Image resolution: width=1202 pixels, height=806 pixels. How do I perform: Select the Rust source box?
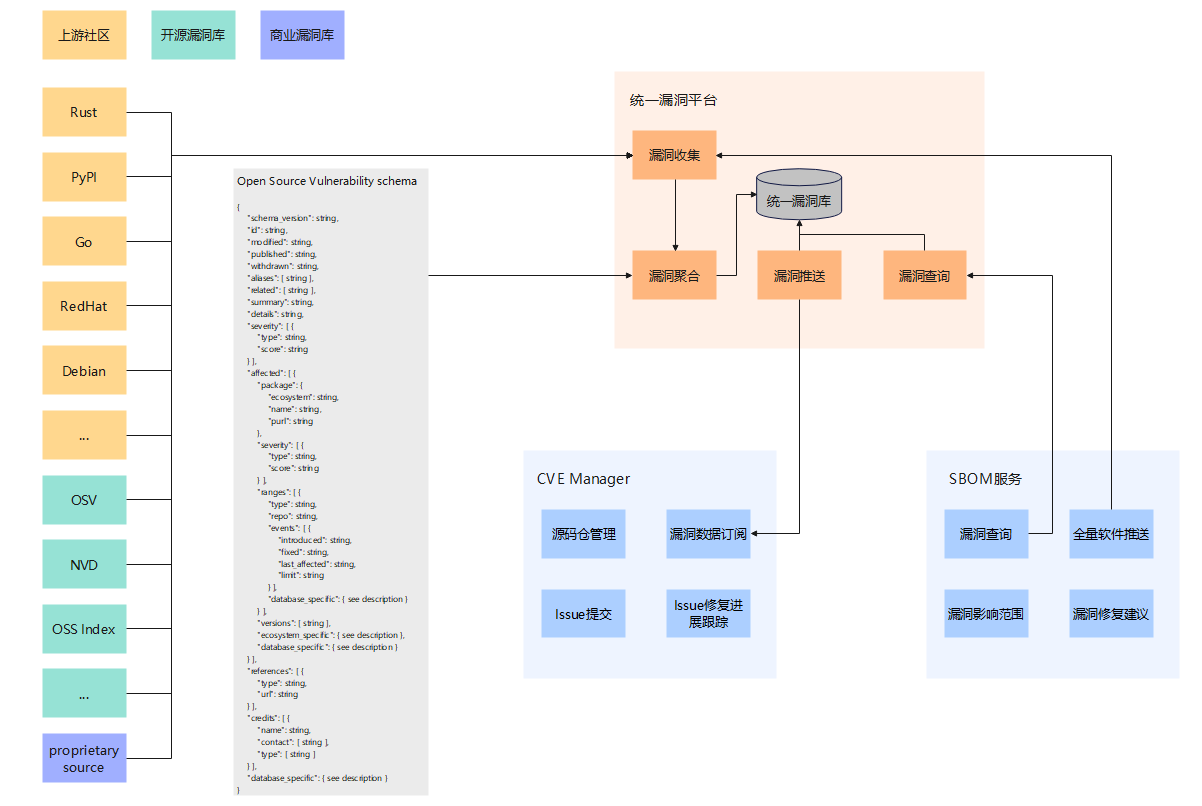coord(84,112)
